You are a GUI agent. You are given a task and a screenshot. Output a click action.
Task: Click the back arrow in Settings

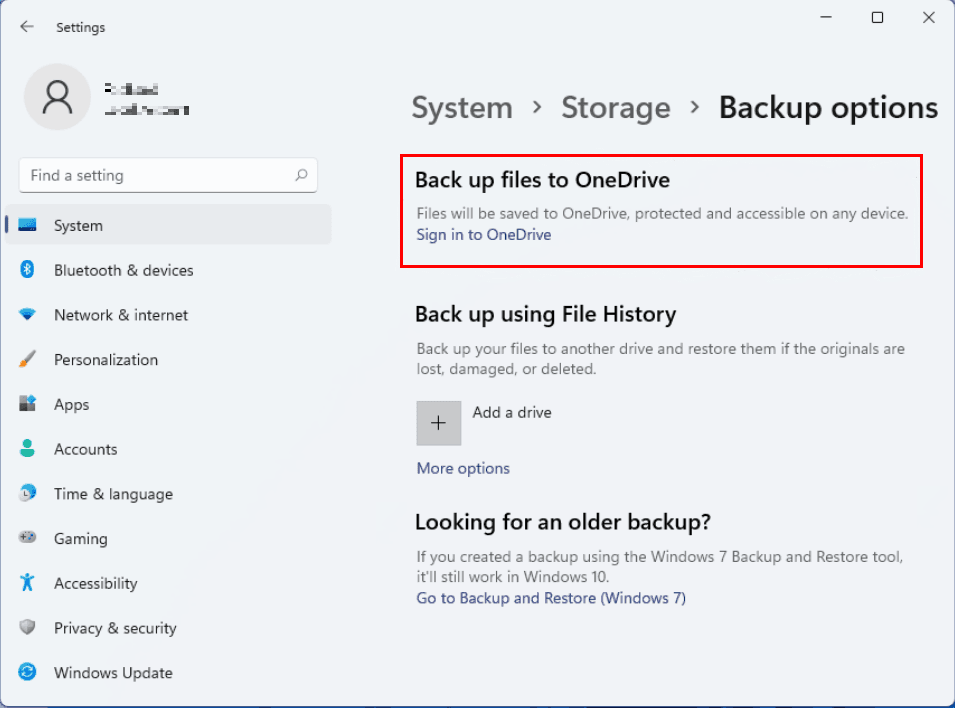pyautogui.click(x=27, y=27)
